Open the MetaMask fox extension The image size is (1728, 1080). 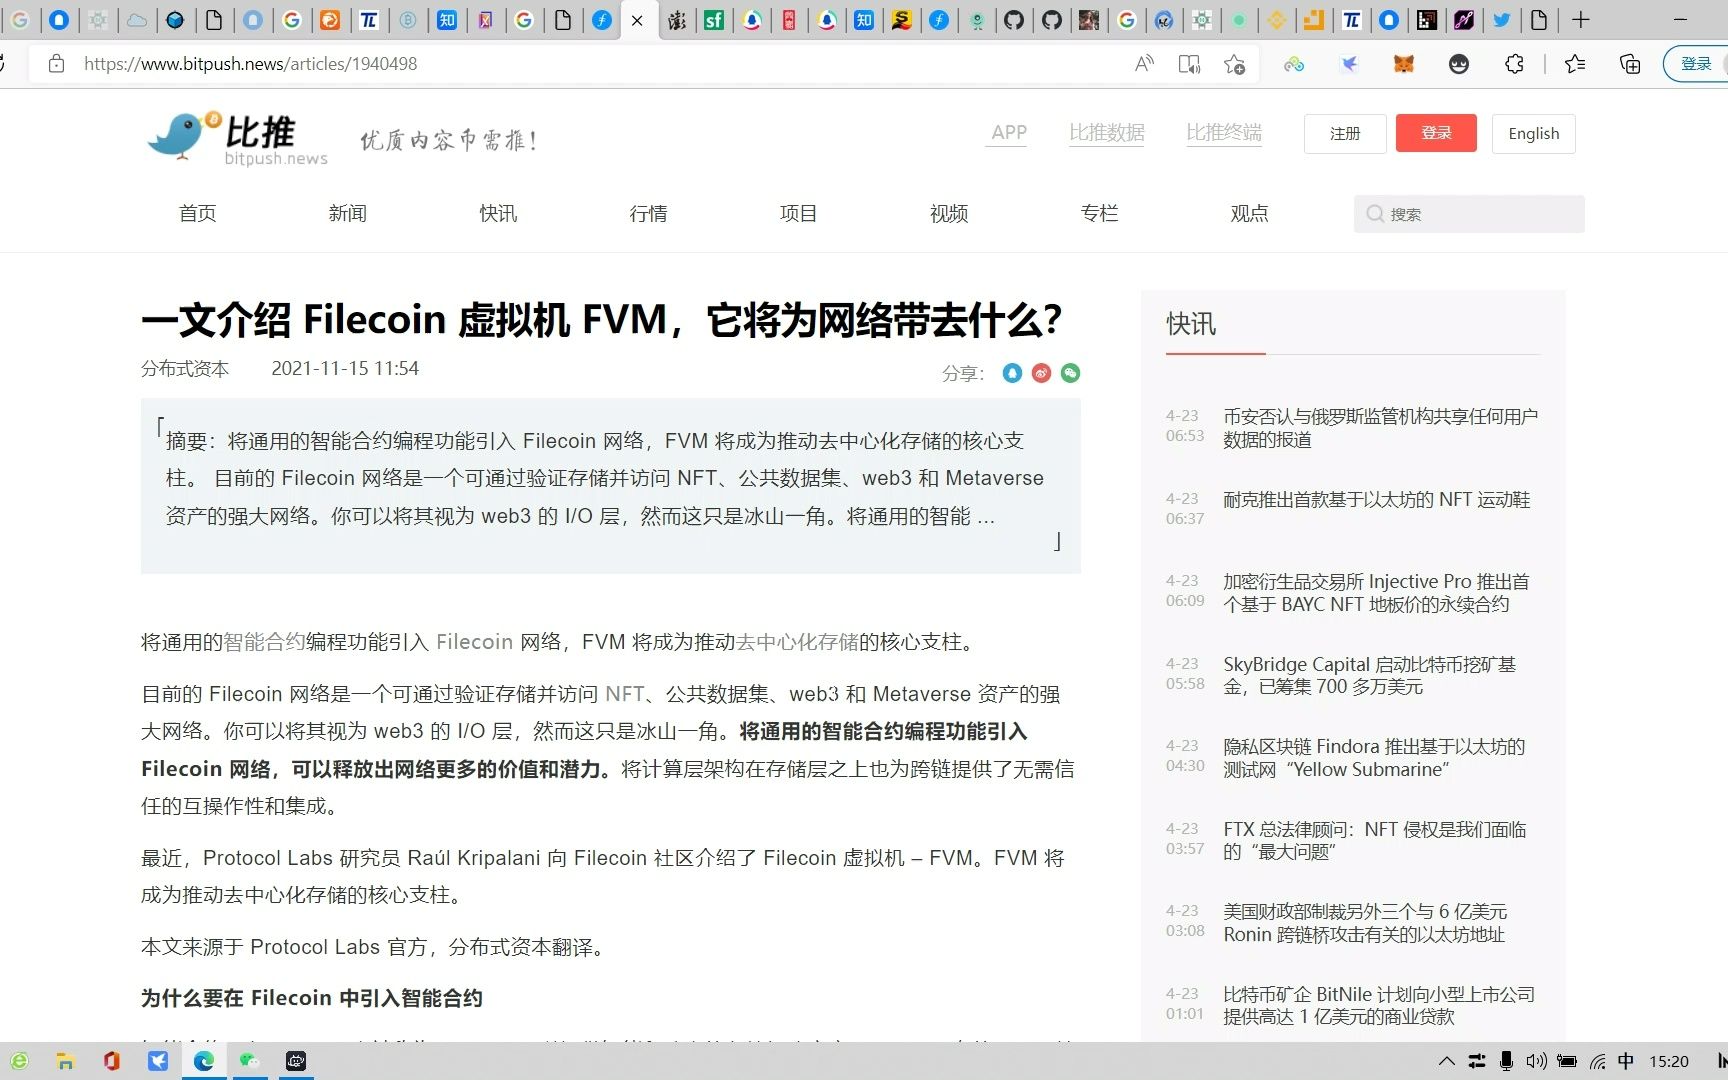1404,64
